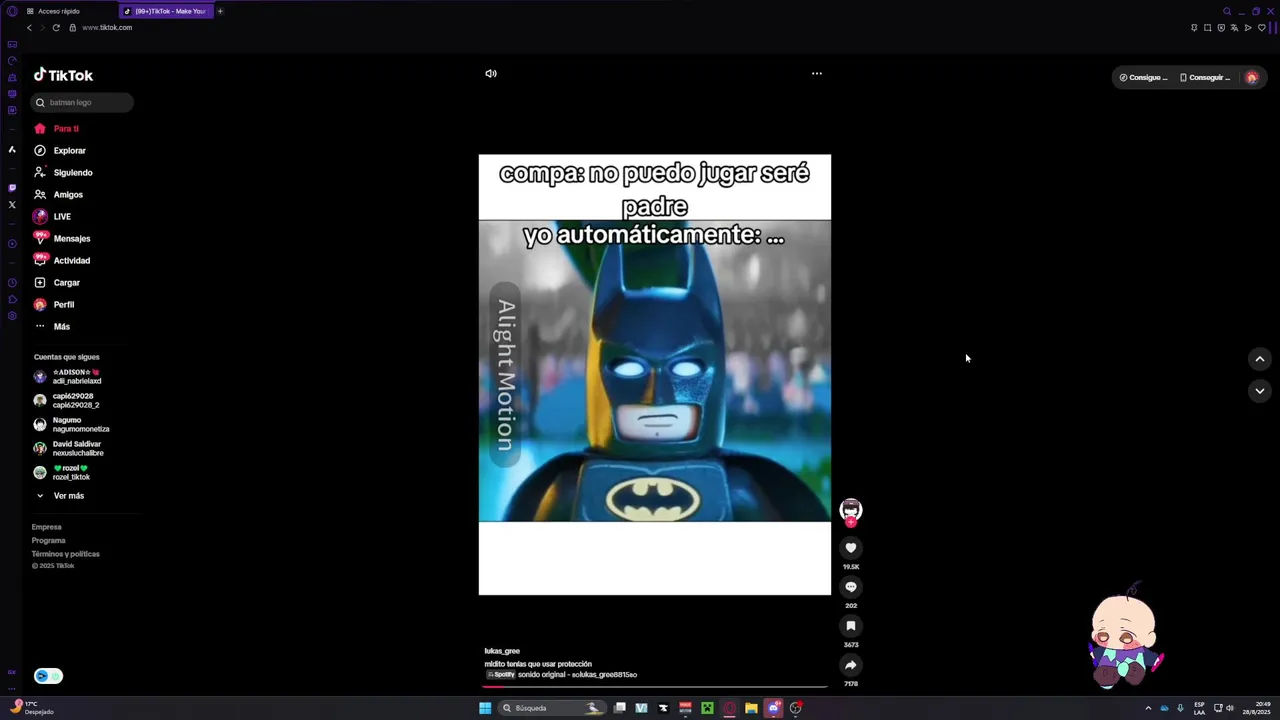1280x720 pixels.
Task: Click the ESP LAA language indicator
Action: (1200, 708)
